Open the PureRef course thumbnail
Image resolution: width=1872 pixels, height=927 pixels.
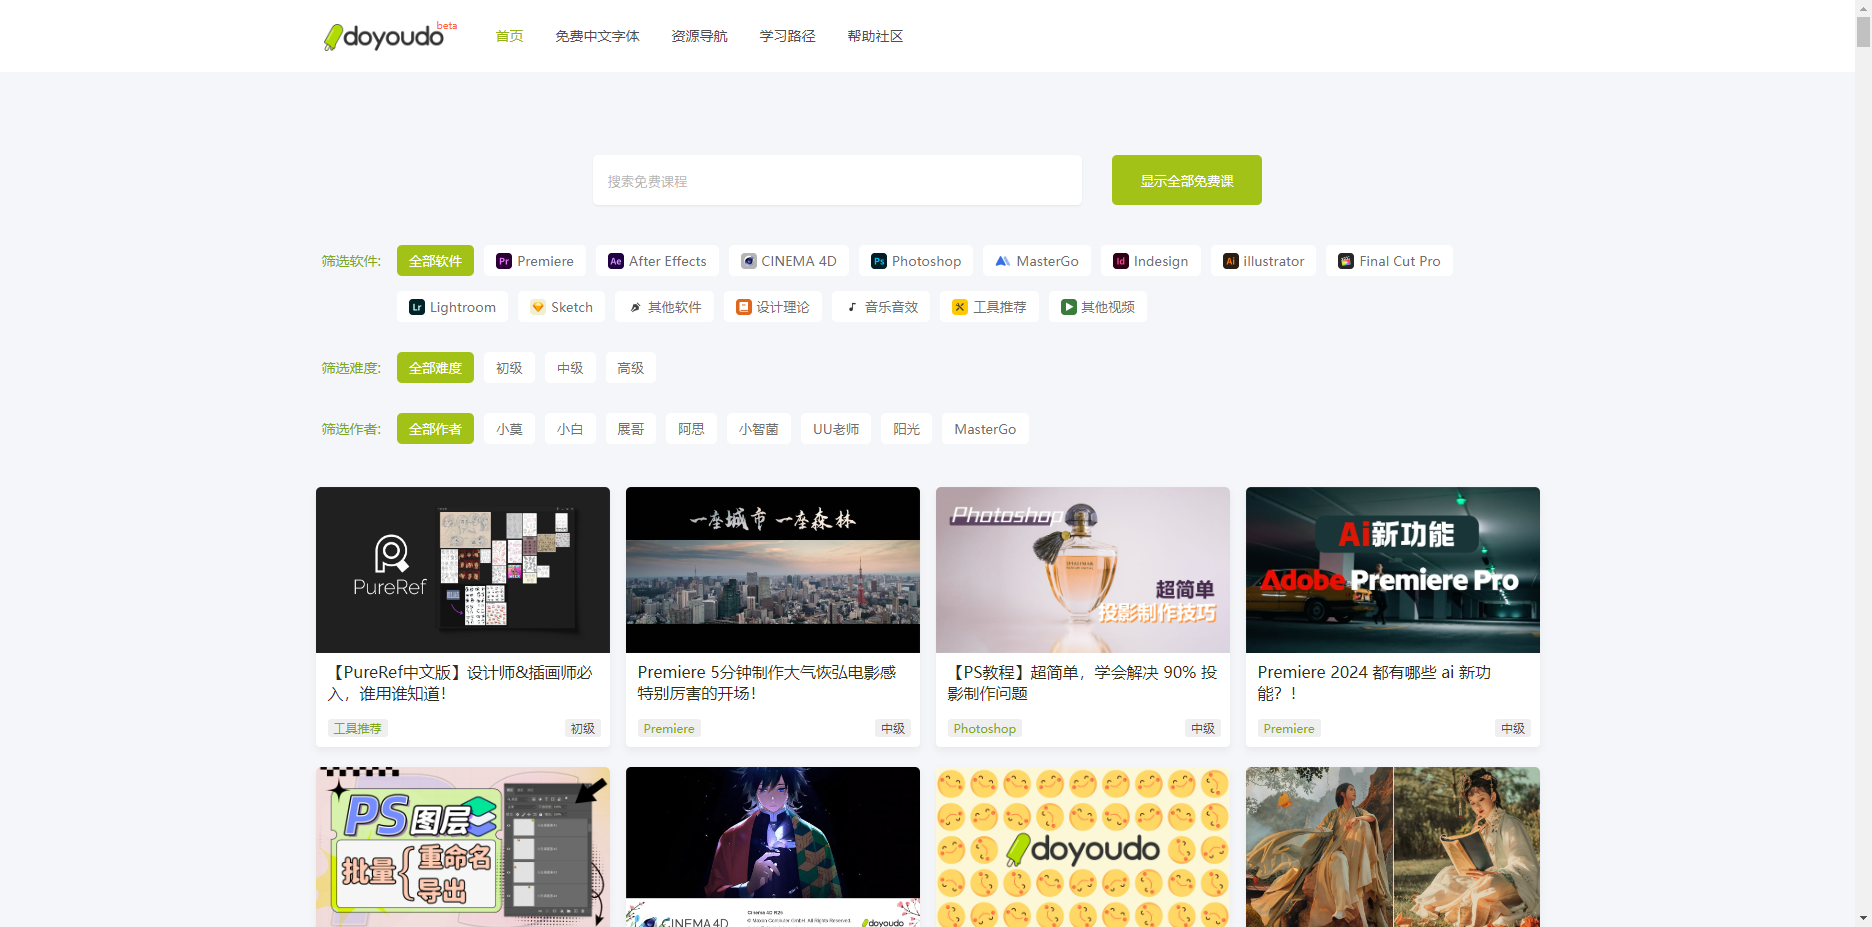coord(463,570)
